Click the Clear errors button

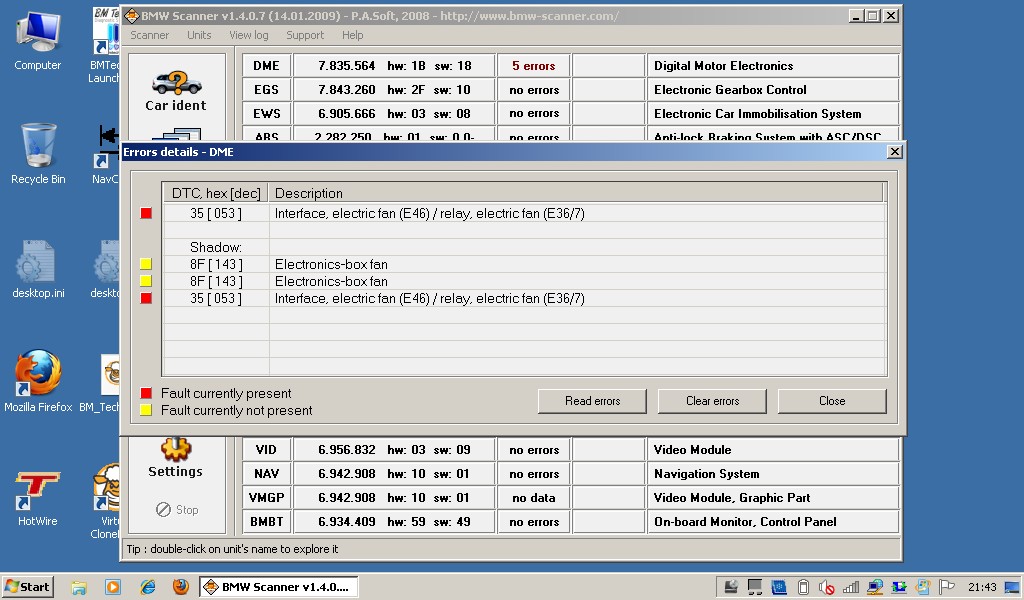(712, 401)
